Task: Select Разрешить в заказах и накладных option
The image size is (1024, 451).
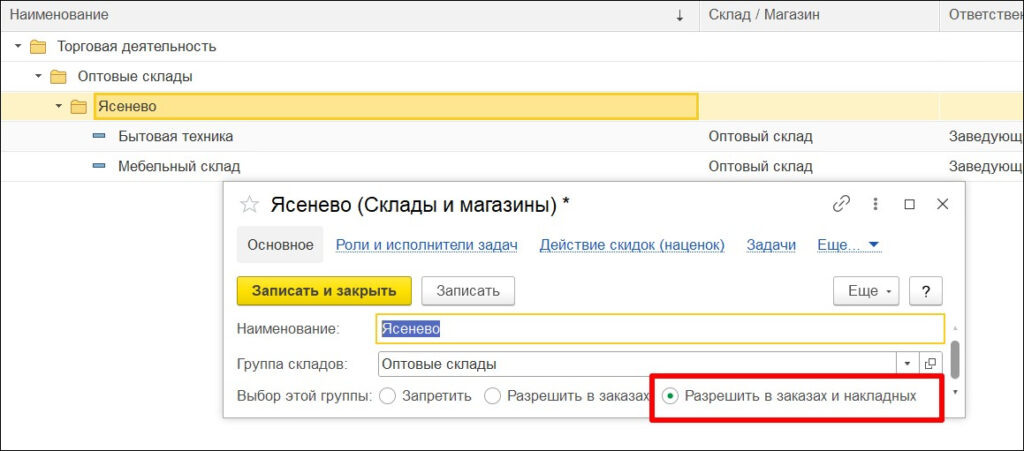Action: 670,396
